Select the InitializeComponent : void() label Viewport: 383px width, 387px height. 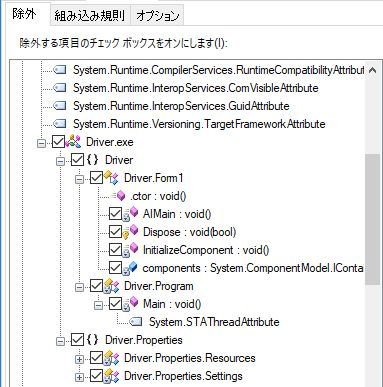pos(206,250)
